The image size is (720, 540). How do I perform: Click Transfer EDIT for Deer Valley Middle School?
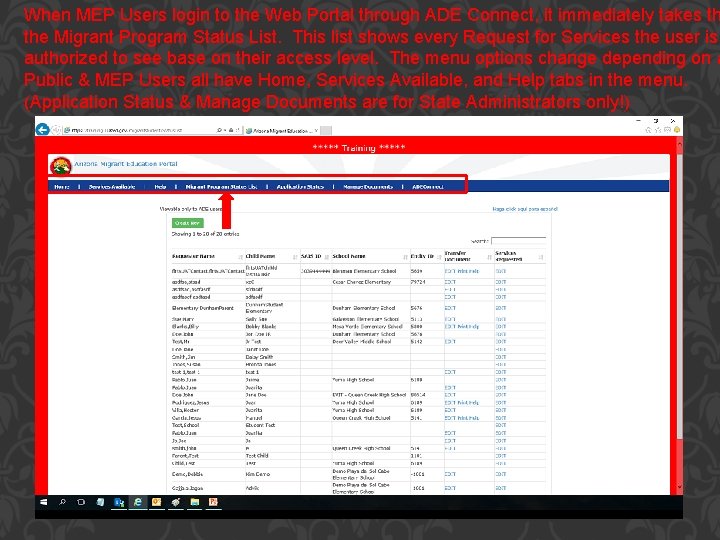tap(450, 342)
